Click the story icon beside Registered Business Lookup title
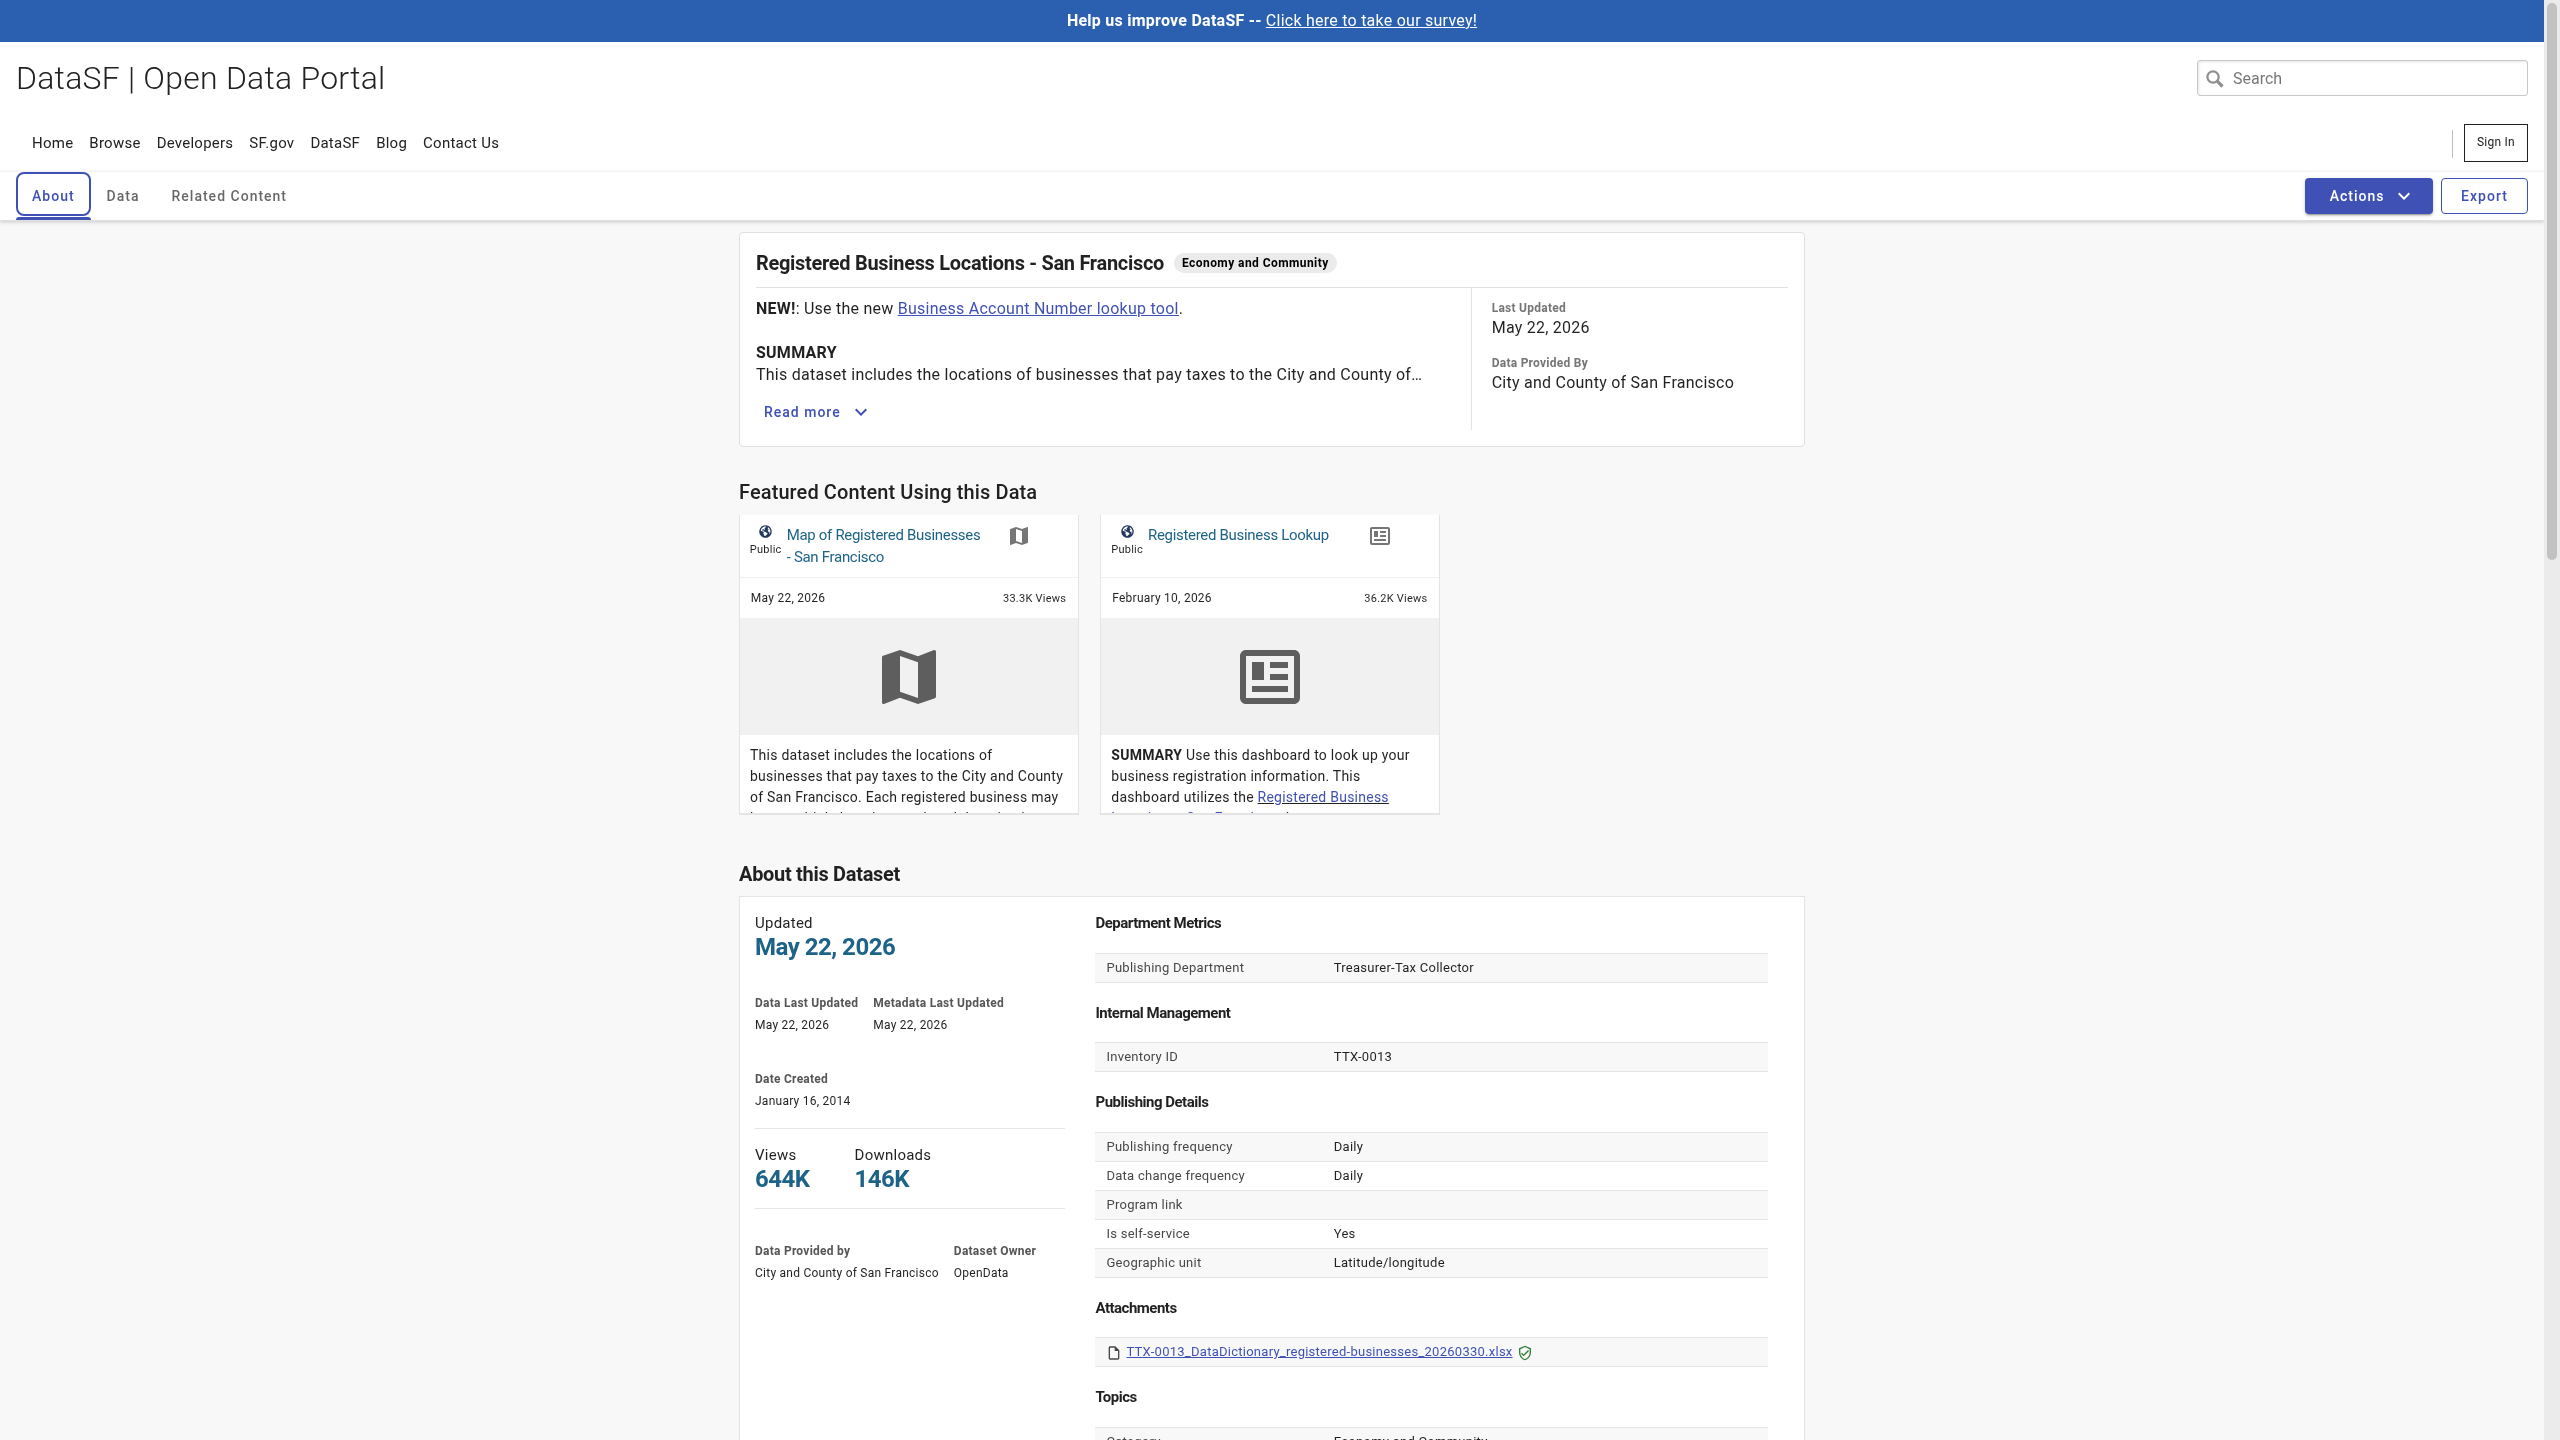Screen dimensions: 2560x1440 click(x=1380, y=536)
